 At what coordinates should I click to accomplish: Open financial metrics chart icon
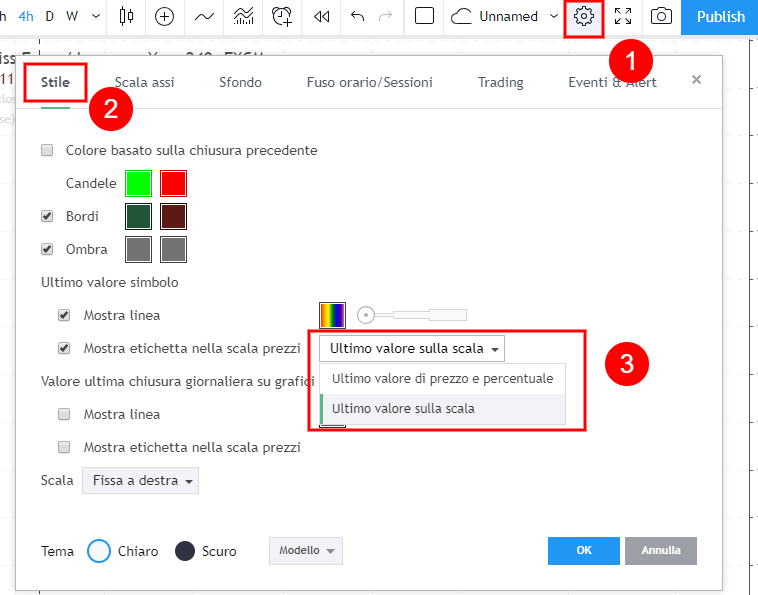point(243,16)
